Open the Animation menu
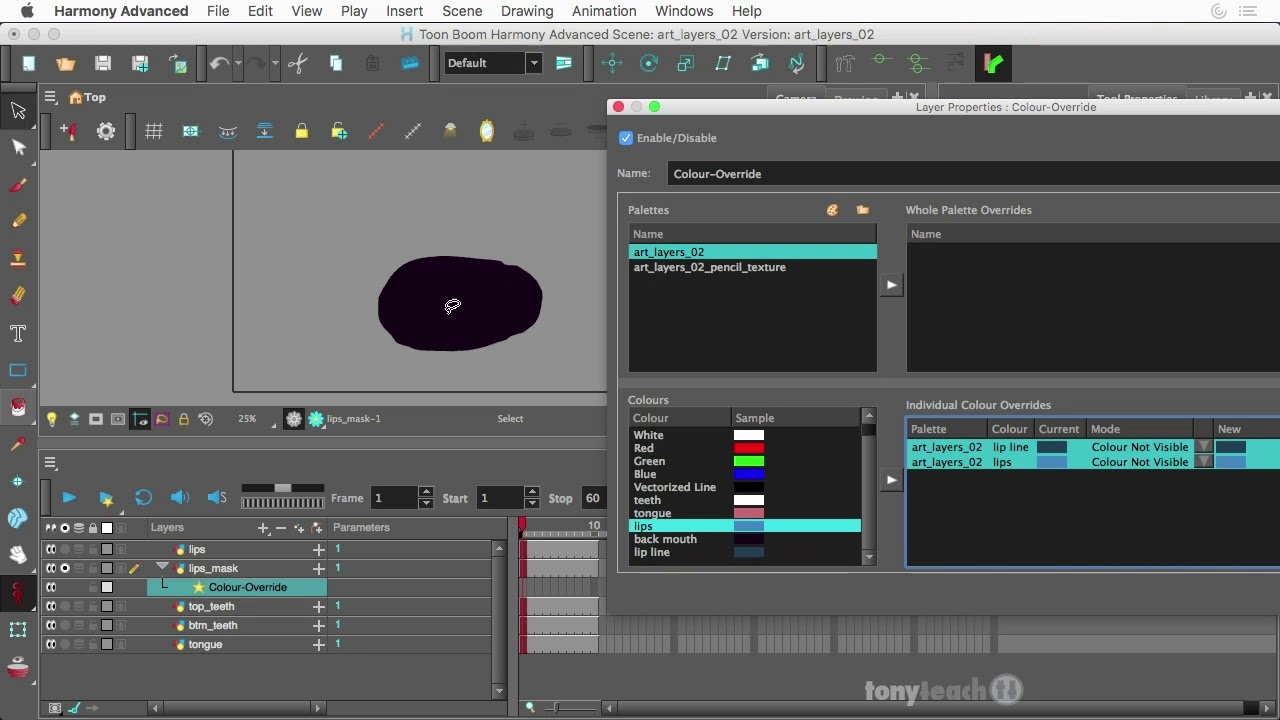 (604, 11)
